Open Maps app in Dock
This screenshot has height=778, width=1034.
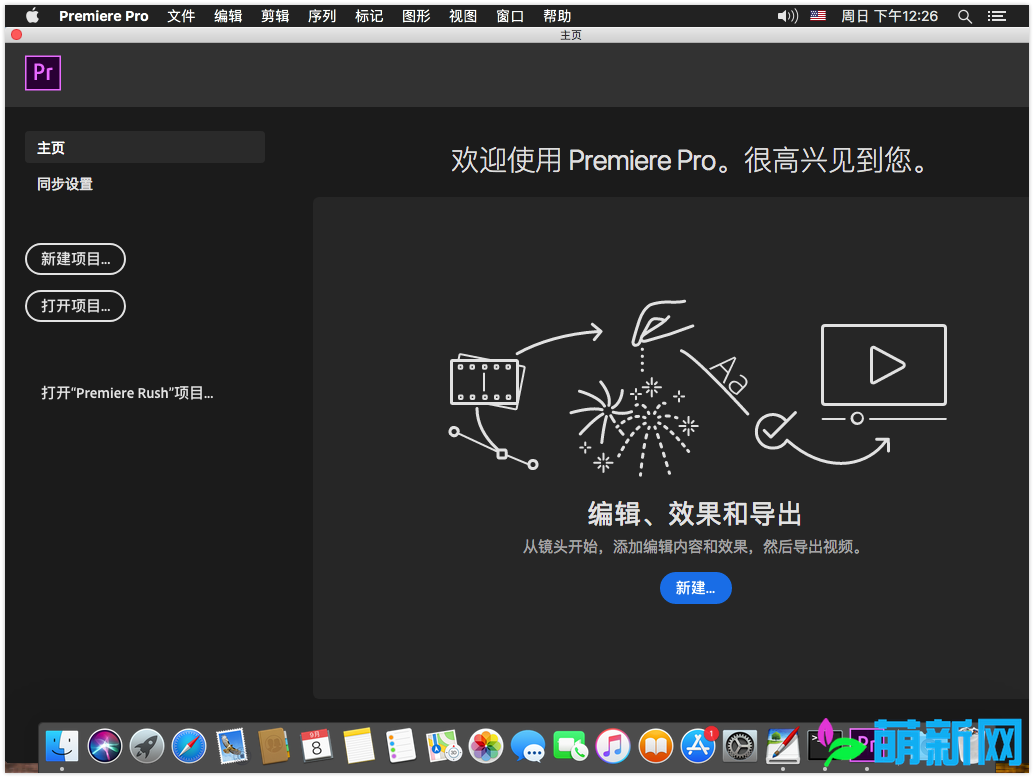[443, 746]
